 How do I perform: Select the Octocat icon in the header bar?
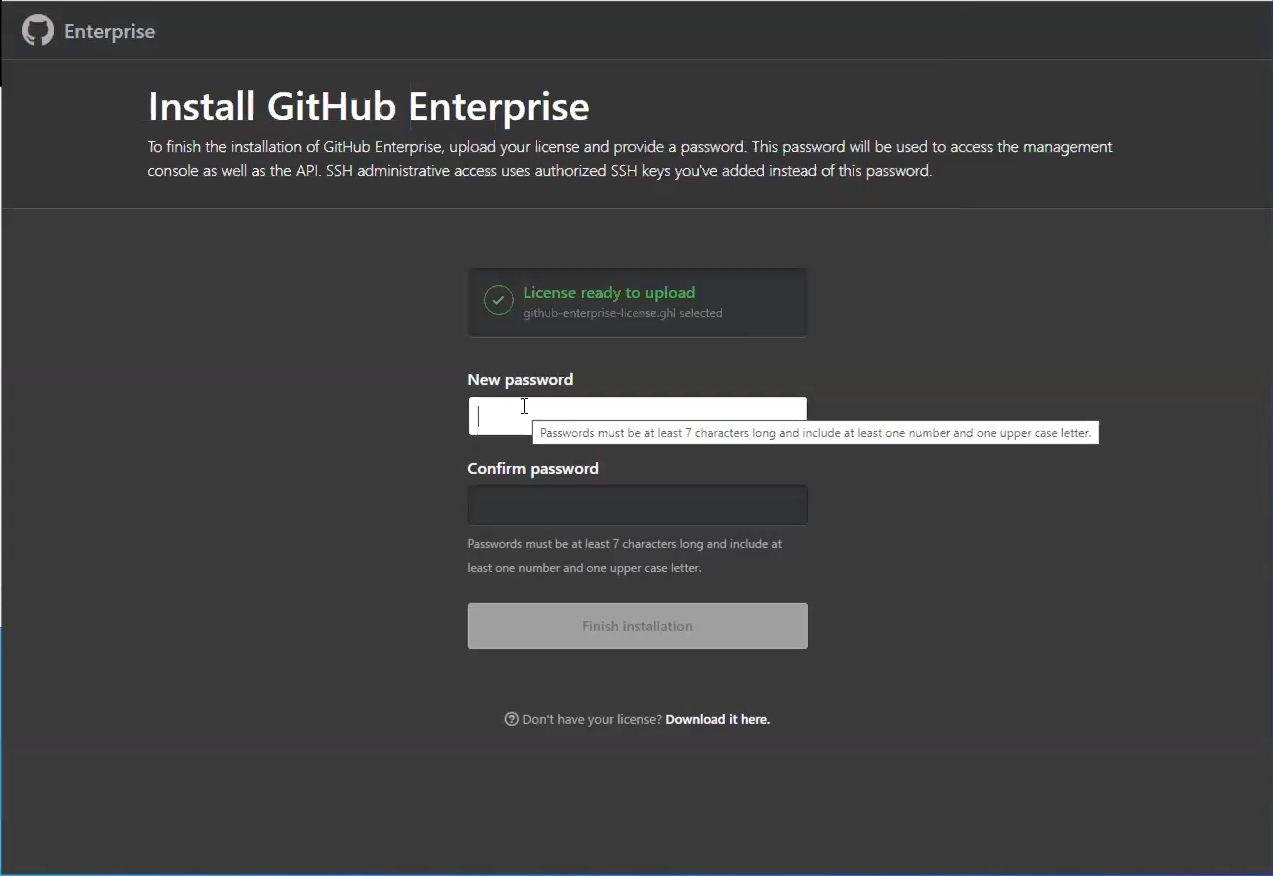[36, 30]
